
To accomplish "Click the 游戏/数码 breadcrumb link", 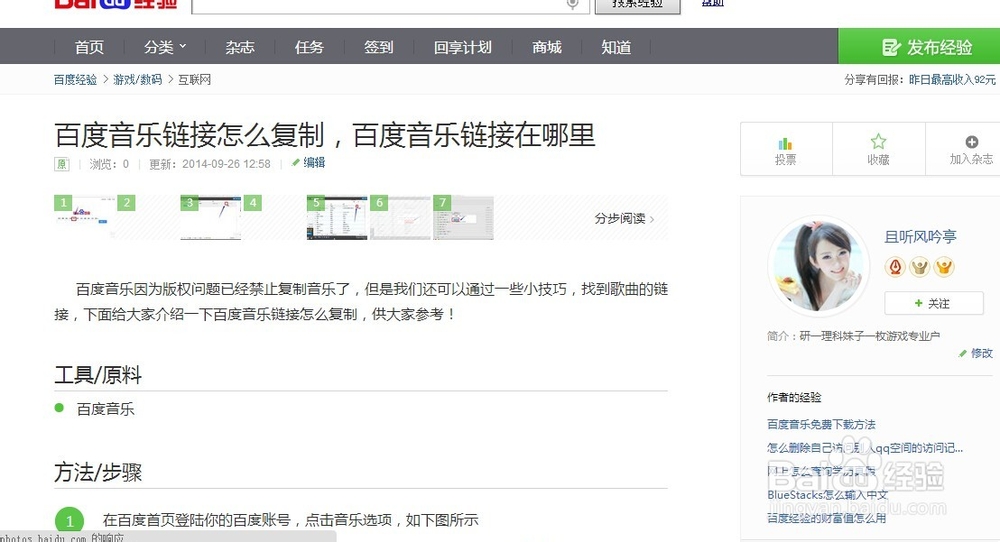I will click(138, 80).
